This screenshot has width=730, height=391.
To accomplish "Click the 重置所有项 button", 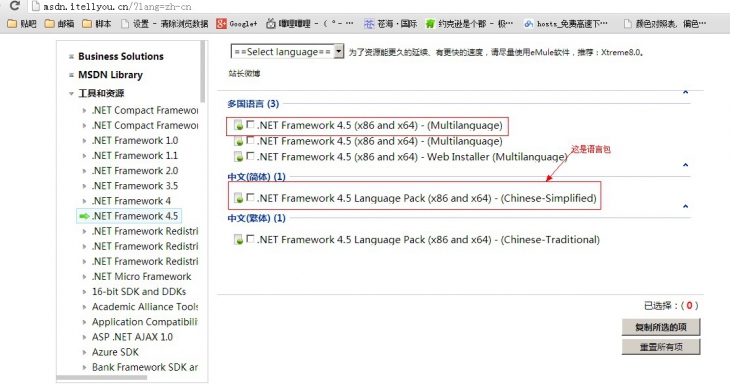I will click(661, 347).
